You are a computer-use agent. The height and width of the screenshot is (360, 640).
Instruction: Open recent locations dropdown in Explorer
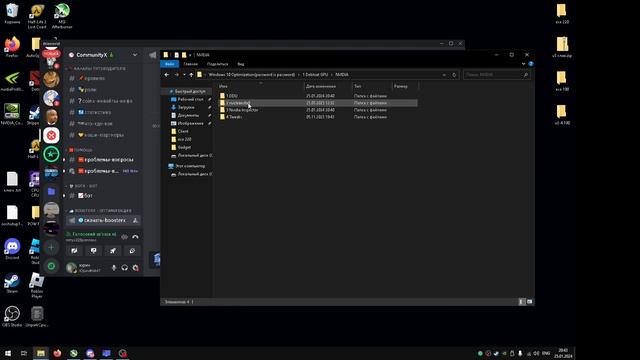pyautogui.click(x=184, y=75)
